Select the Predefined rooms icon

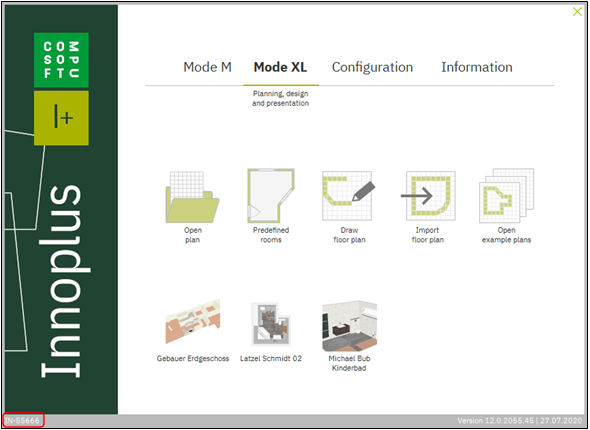tap(271, 196)
